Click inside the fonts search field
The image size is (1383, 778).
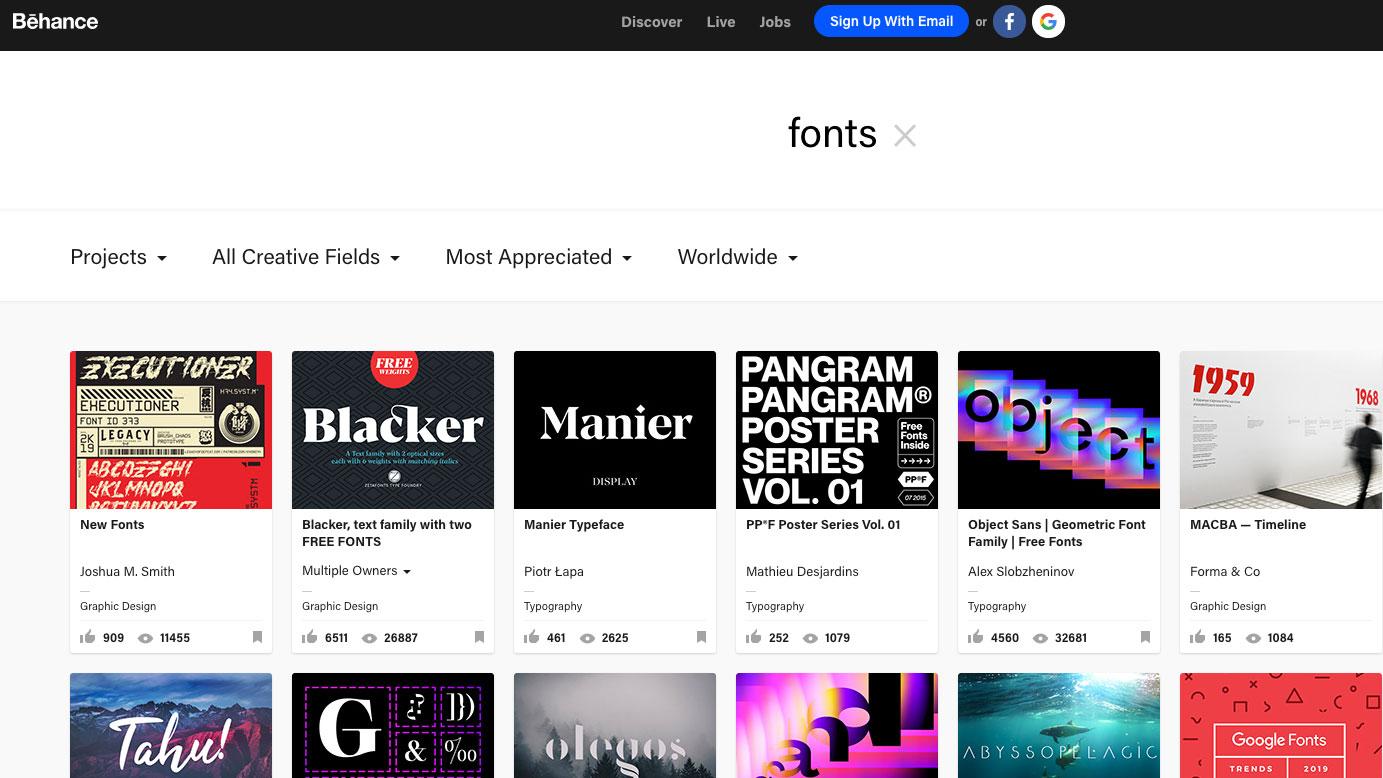click(x=832, y=134)
